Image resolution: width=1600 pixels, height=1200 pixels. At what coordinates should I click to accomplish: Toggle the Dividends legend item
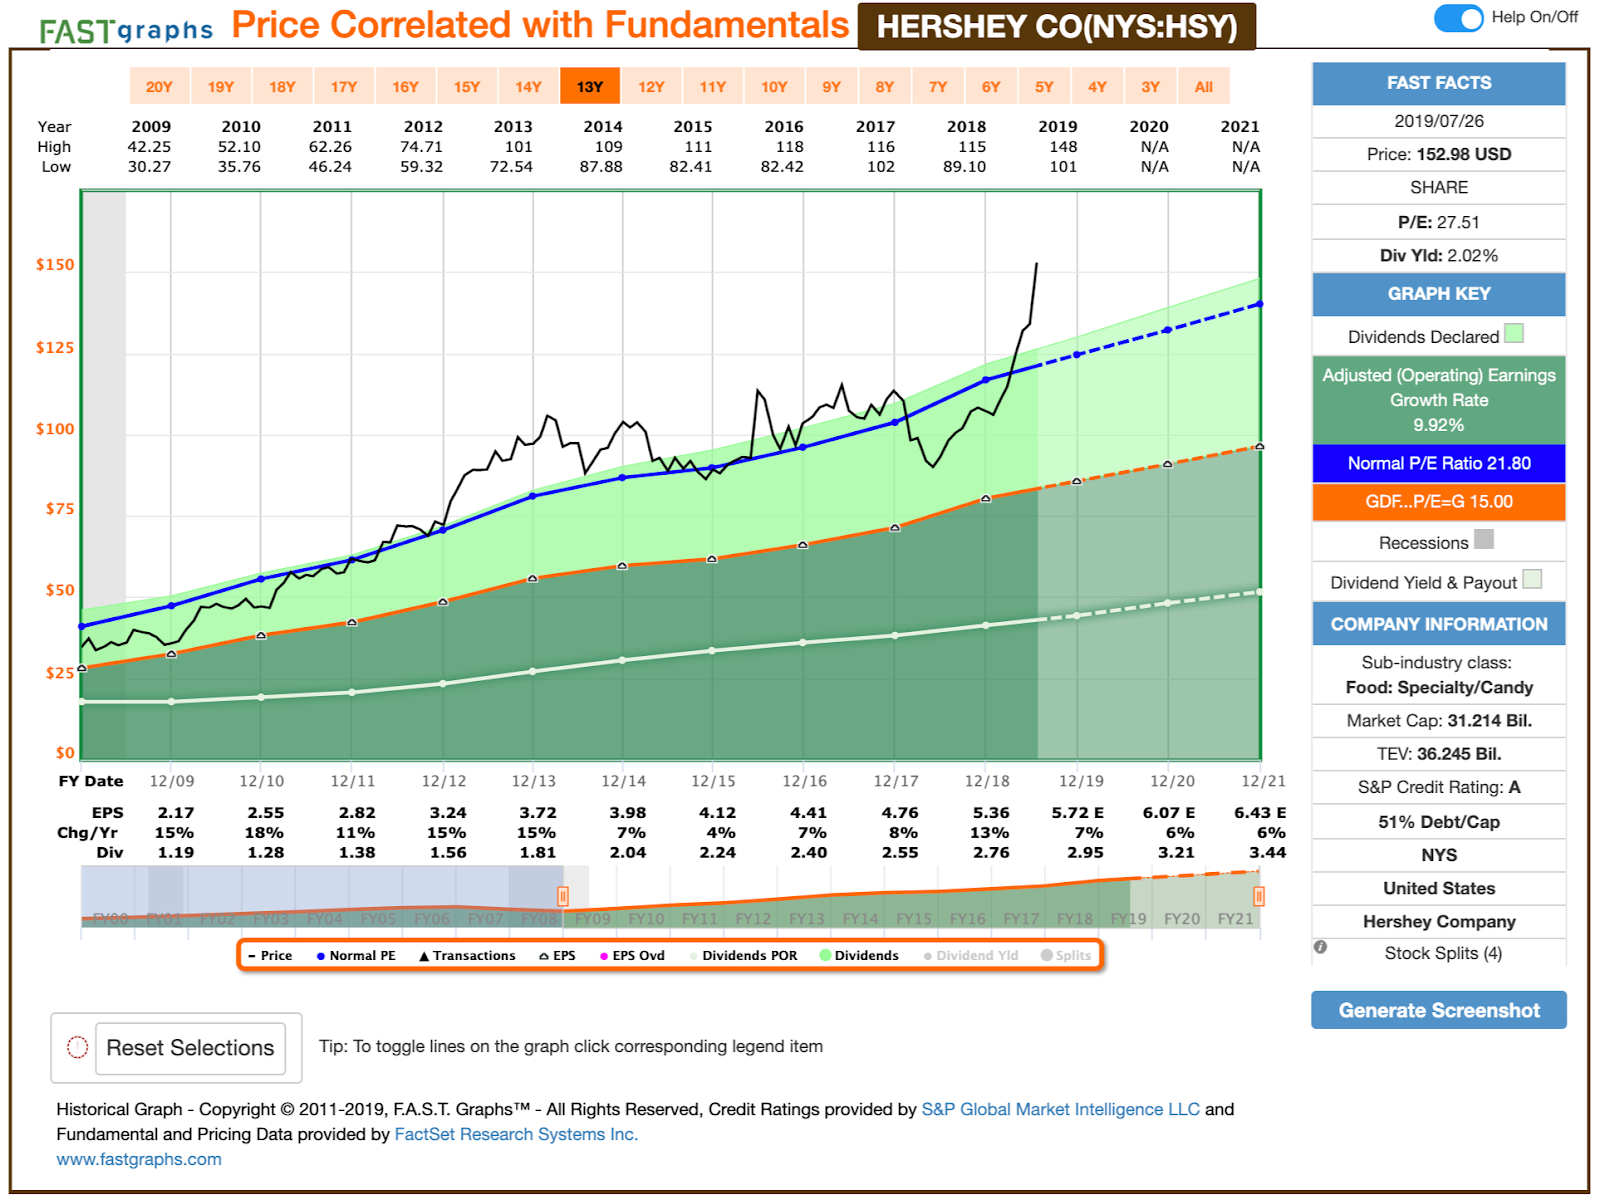tap(859, 956)
